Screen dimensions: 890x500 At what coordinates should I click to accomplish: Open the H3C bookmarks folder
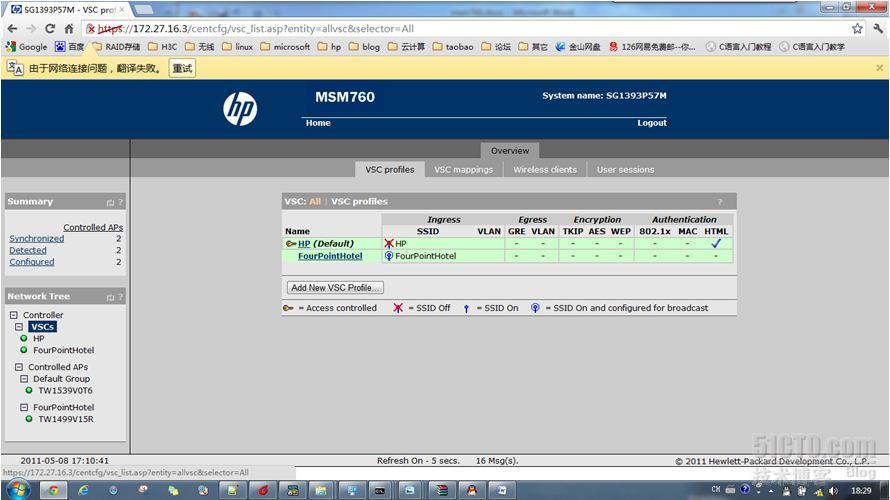[x=163, y=47]
